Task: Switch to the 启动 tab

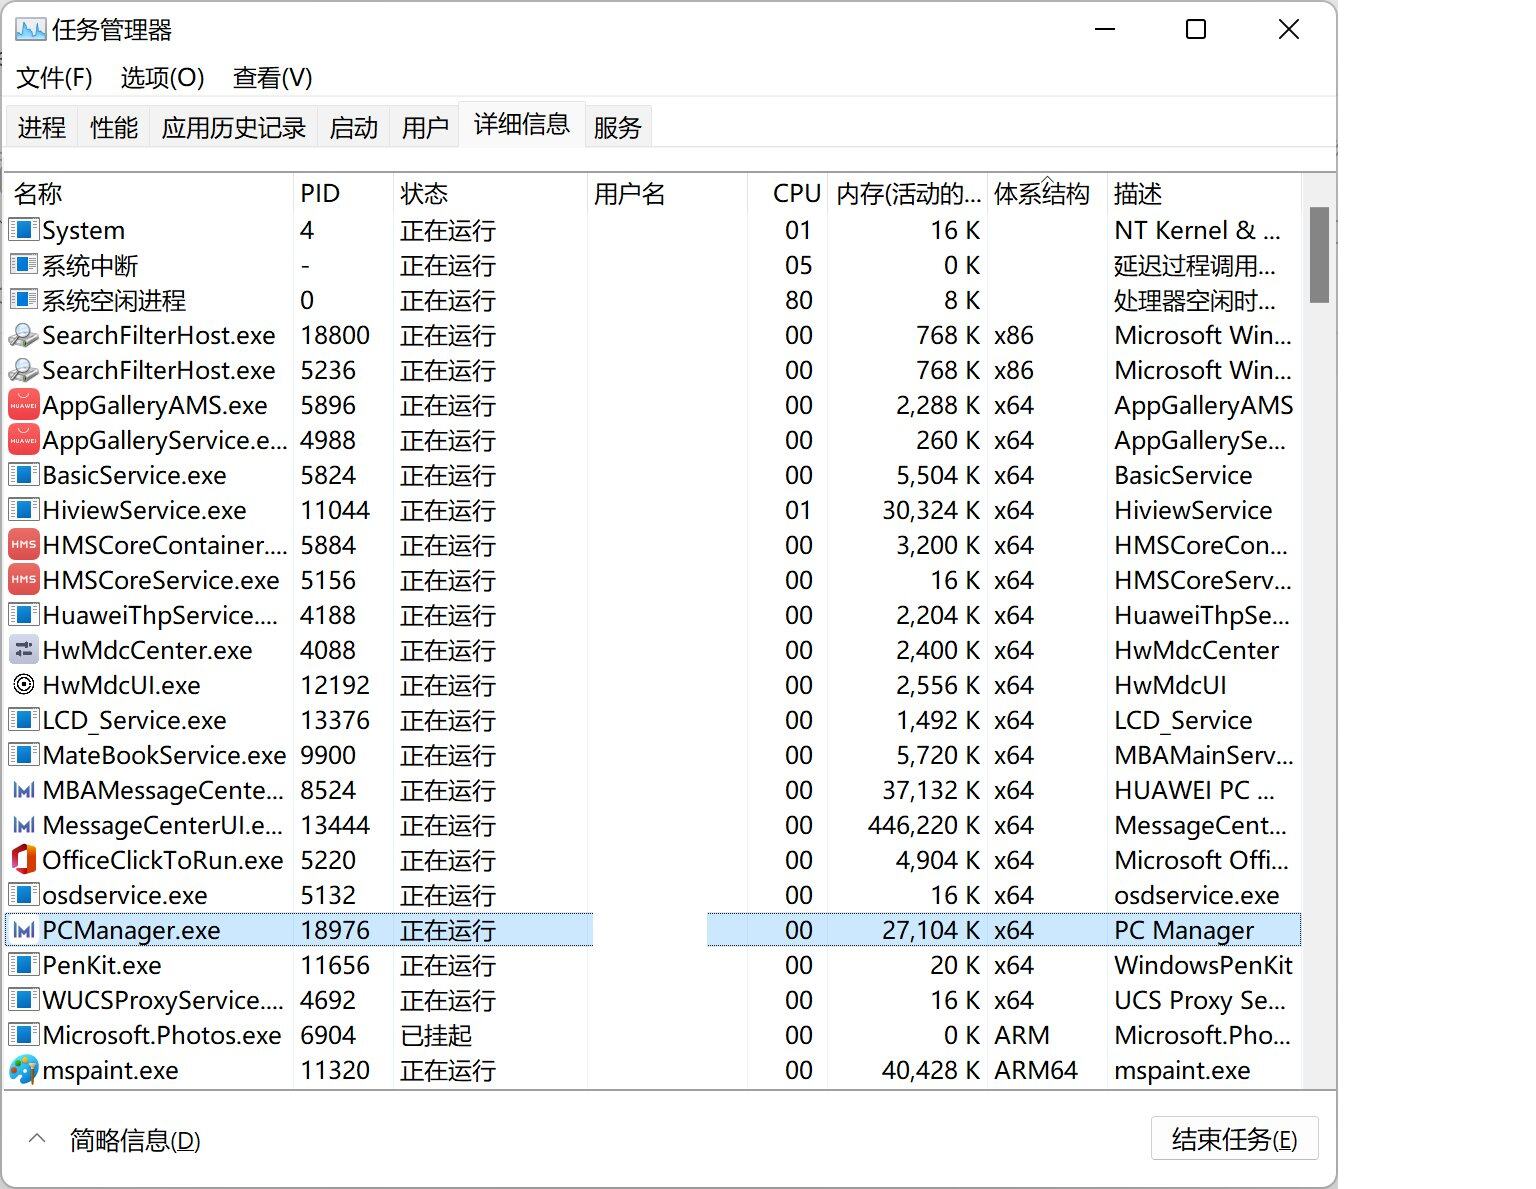Action: pos(354,128)
